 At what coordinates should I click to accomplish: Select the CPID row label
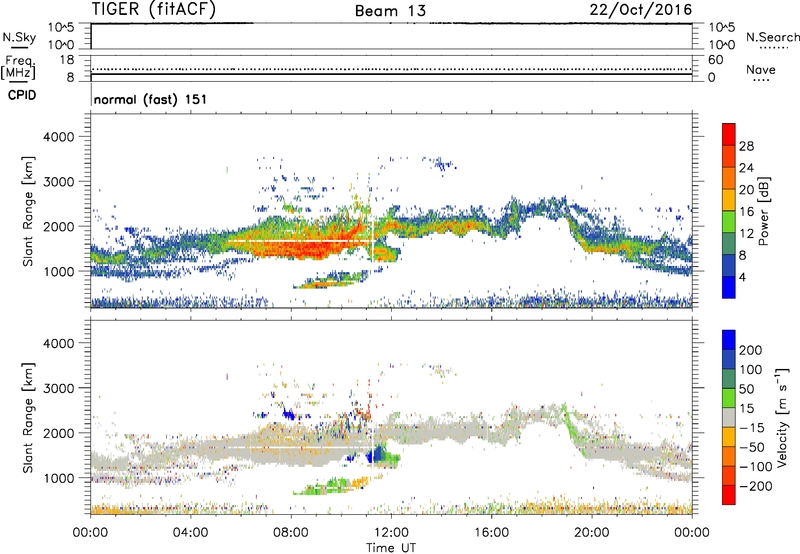[22, 95]
